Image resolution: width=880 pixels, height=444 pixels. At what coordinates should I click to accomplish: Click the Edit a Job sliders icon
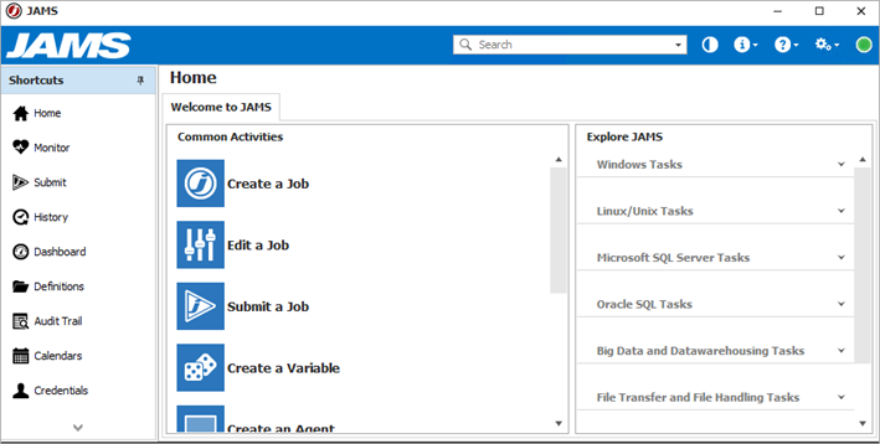(200, 245)
